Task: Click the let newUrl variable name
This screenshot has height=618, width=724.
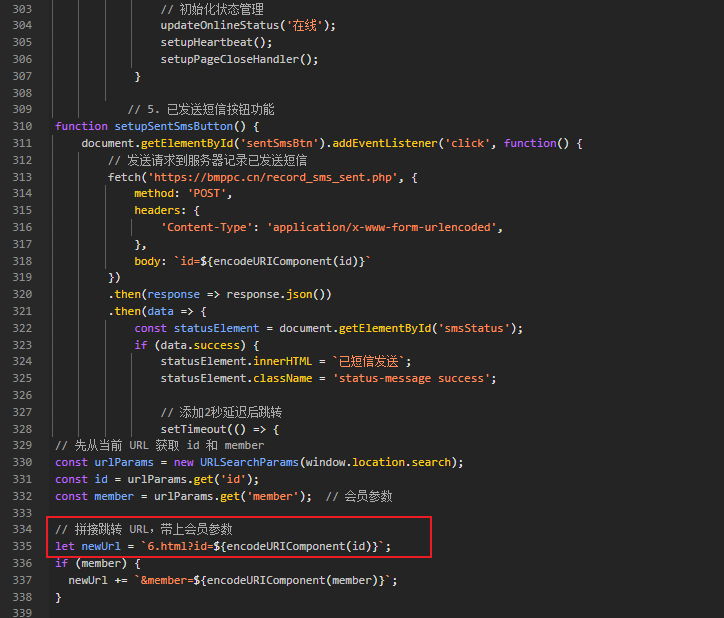Action: click(x=101, y=546)
